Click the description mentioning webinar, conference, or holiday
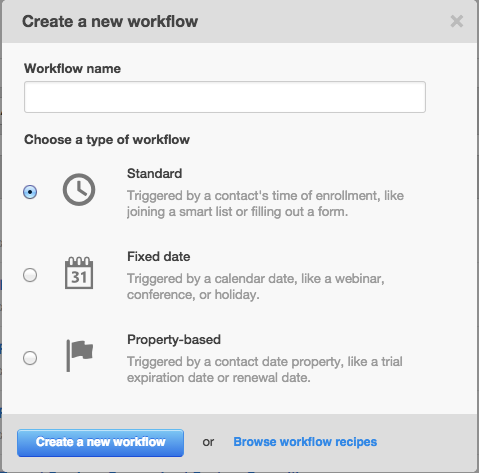Viewport: 479px width, 473px height. click(256, 287)
